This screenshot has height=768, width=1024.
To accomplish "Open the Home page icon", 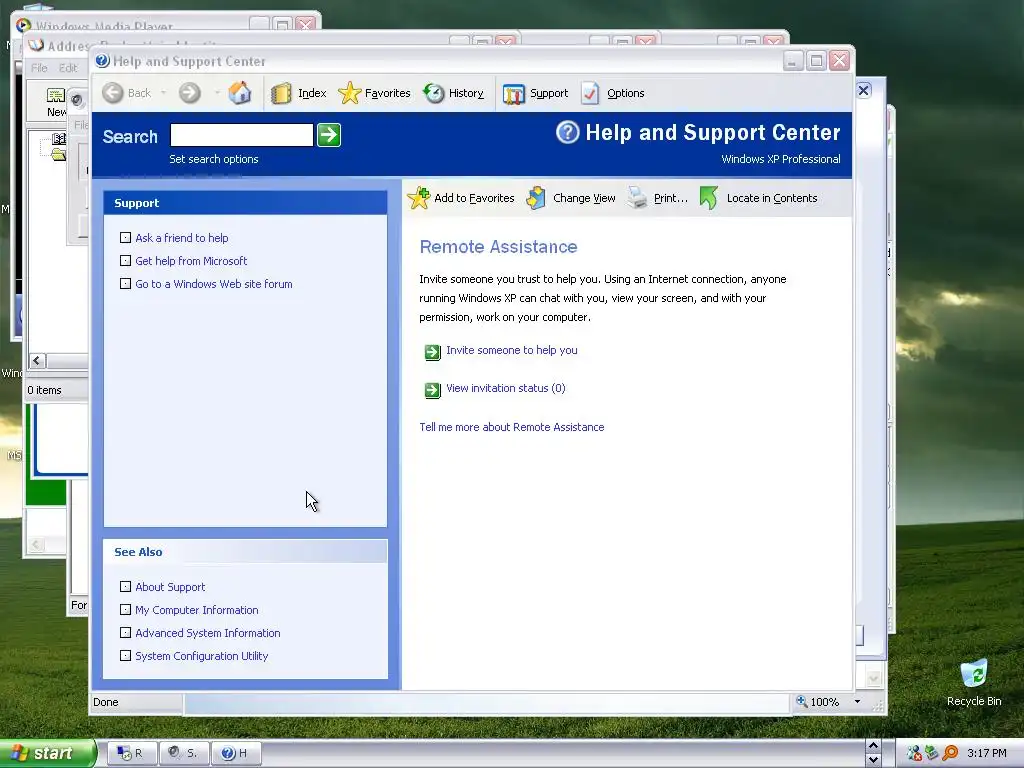I will pos(240,93).
